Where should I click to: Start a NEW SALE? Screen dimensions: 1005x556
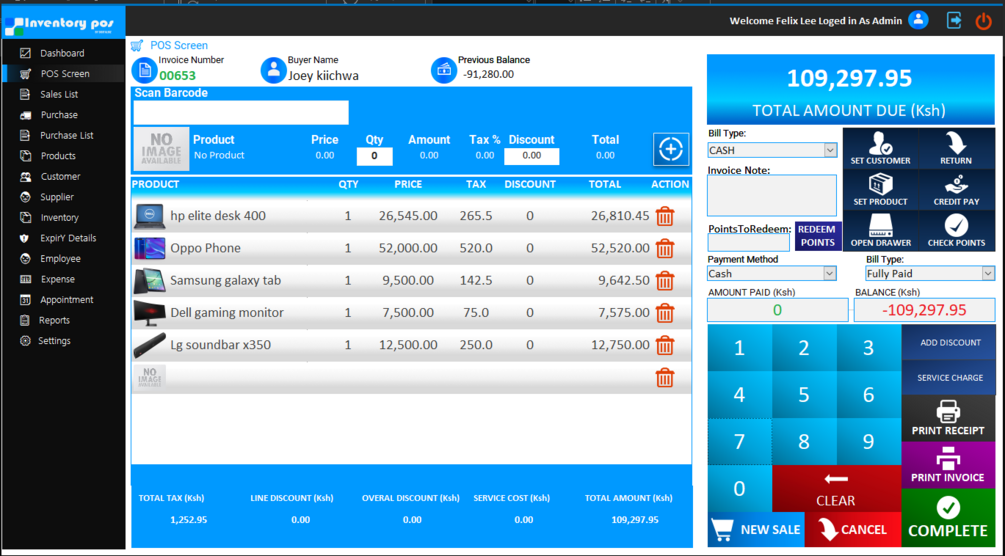756,530
